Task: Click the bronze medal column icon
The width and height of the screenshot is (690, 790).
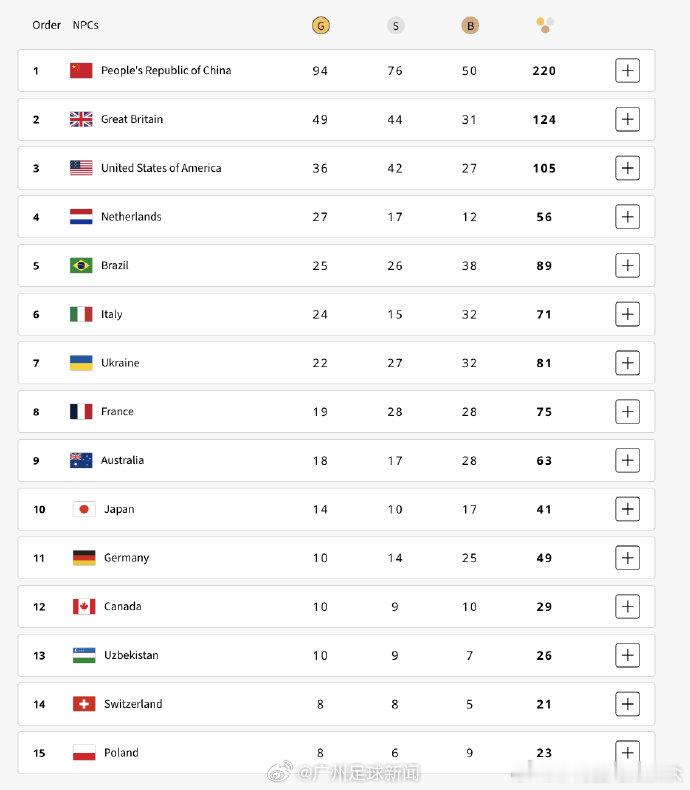Action: (x=470, y=26)
